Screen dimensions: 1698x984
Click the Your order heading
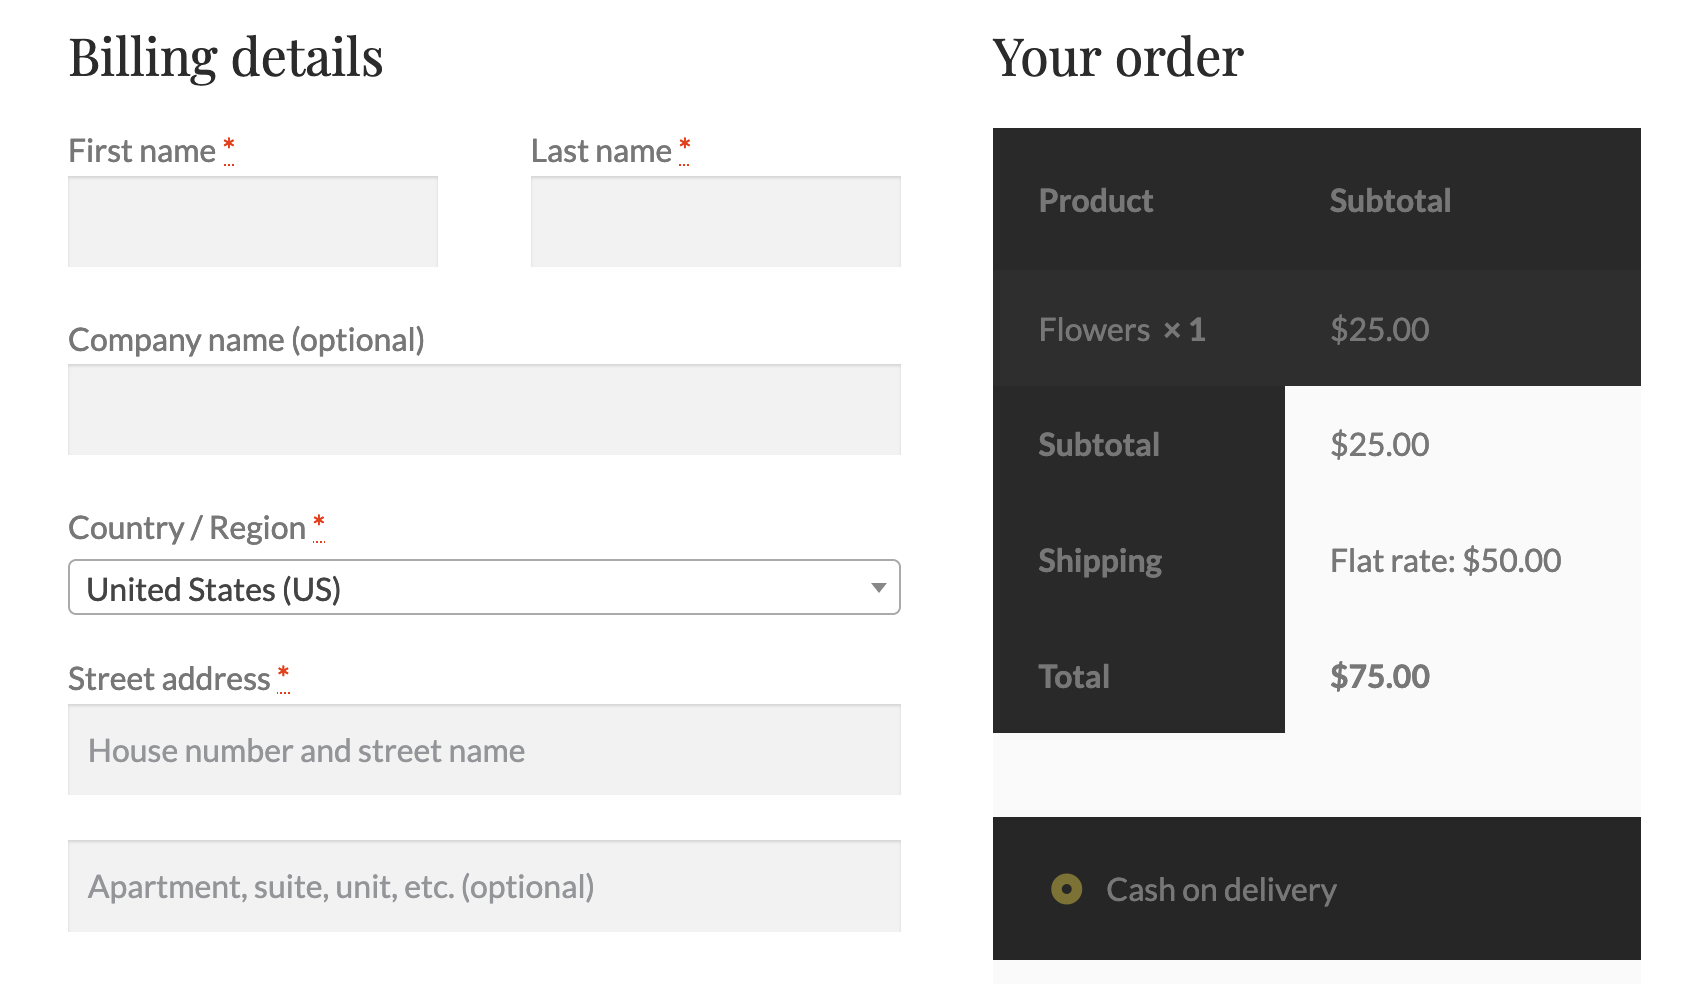pos(1118,57)
